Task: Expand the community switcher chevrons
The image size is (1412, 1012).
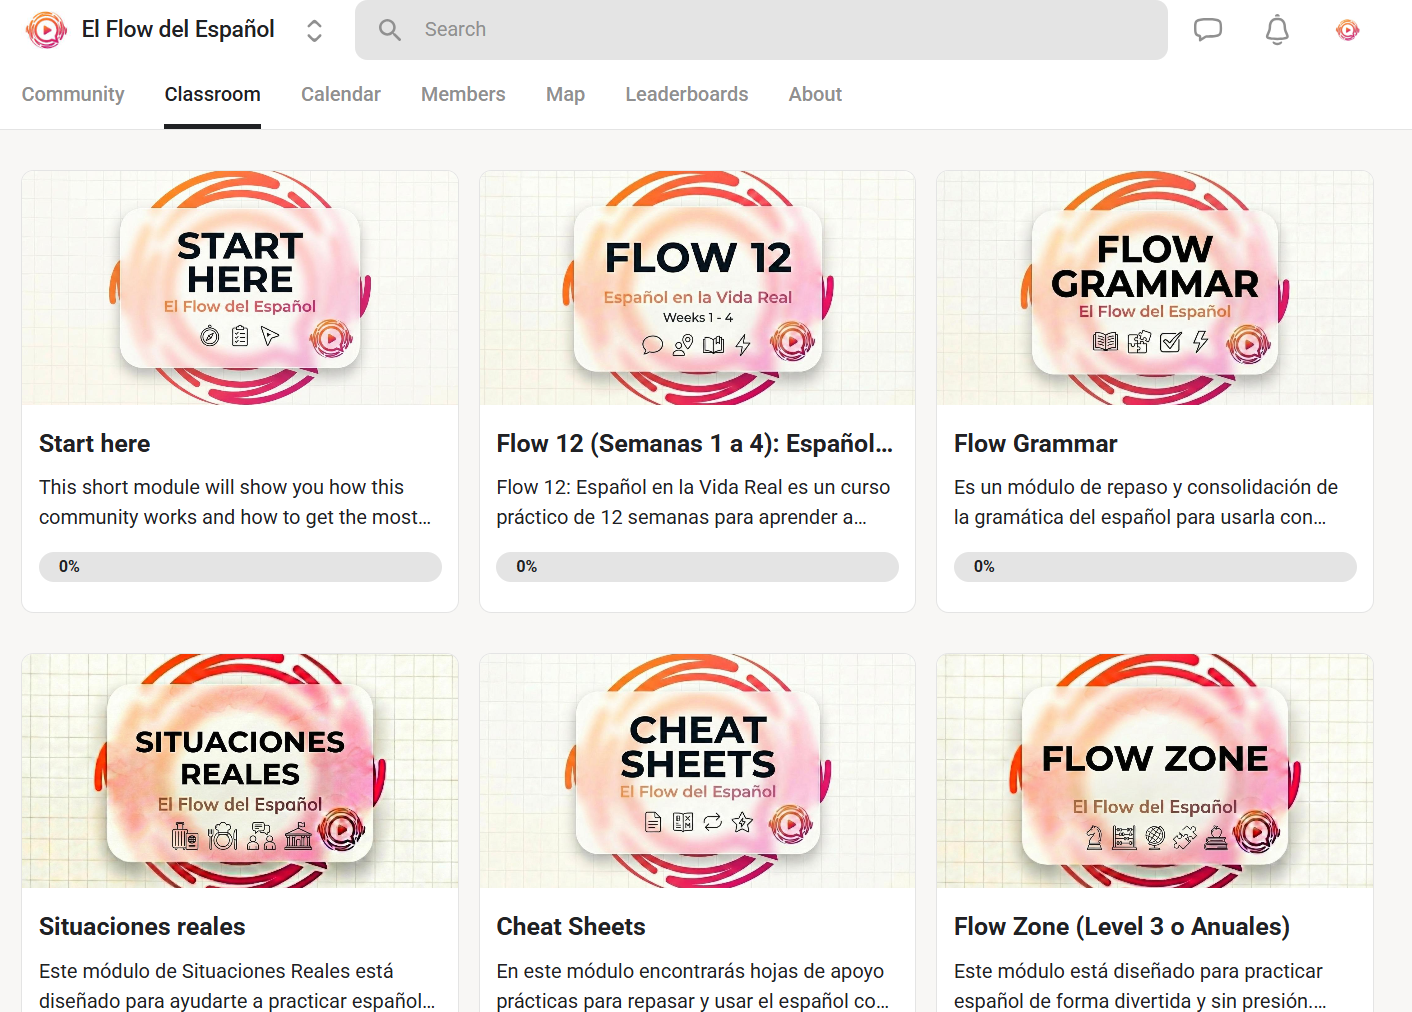Action: click(314, 30)
